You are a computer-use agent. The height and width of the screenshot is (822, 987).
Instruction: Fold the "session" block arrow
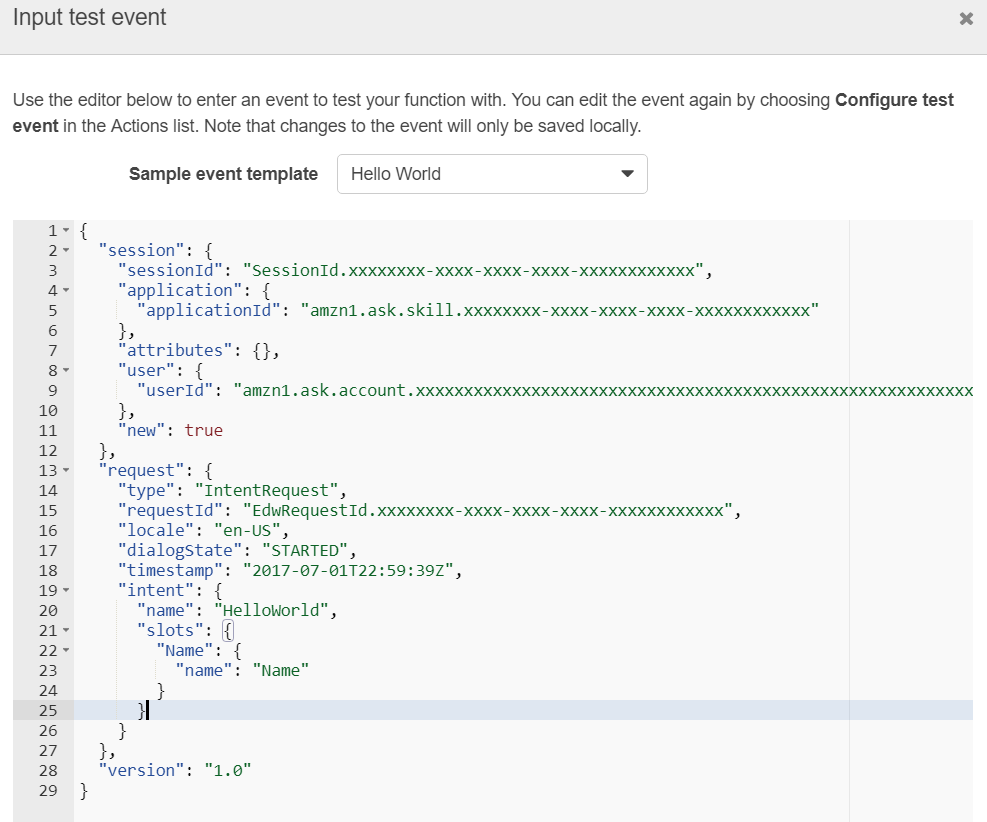pos(66,251)
